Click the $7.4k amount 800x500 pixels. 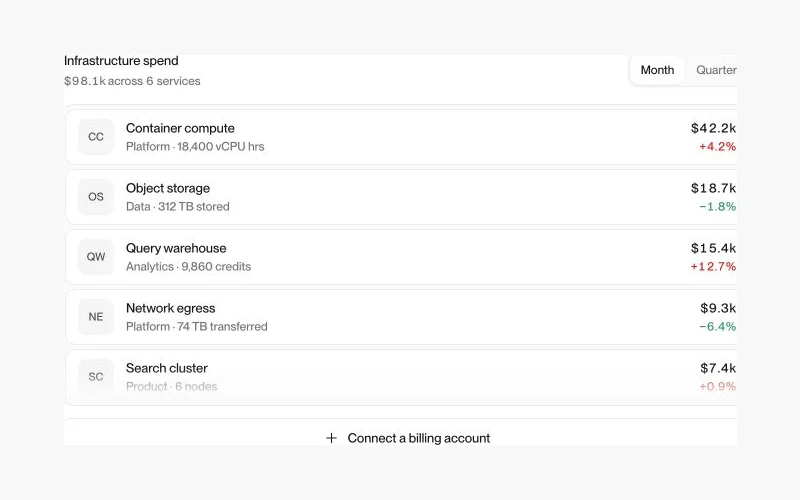(718, 368)
